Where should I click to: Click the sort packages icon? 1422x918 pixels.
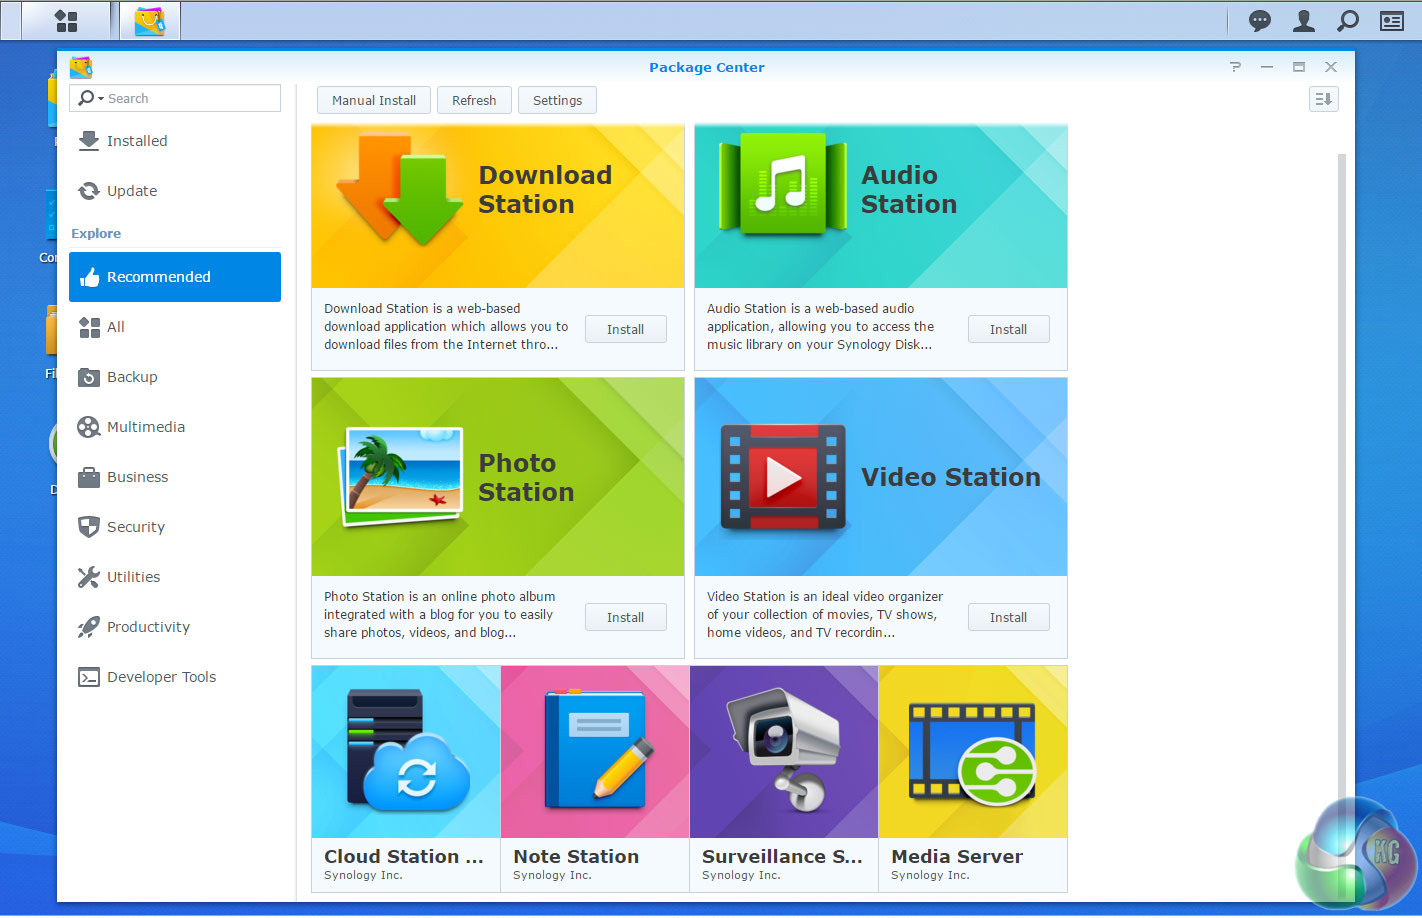coord(1323,99)
